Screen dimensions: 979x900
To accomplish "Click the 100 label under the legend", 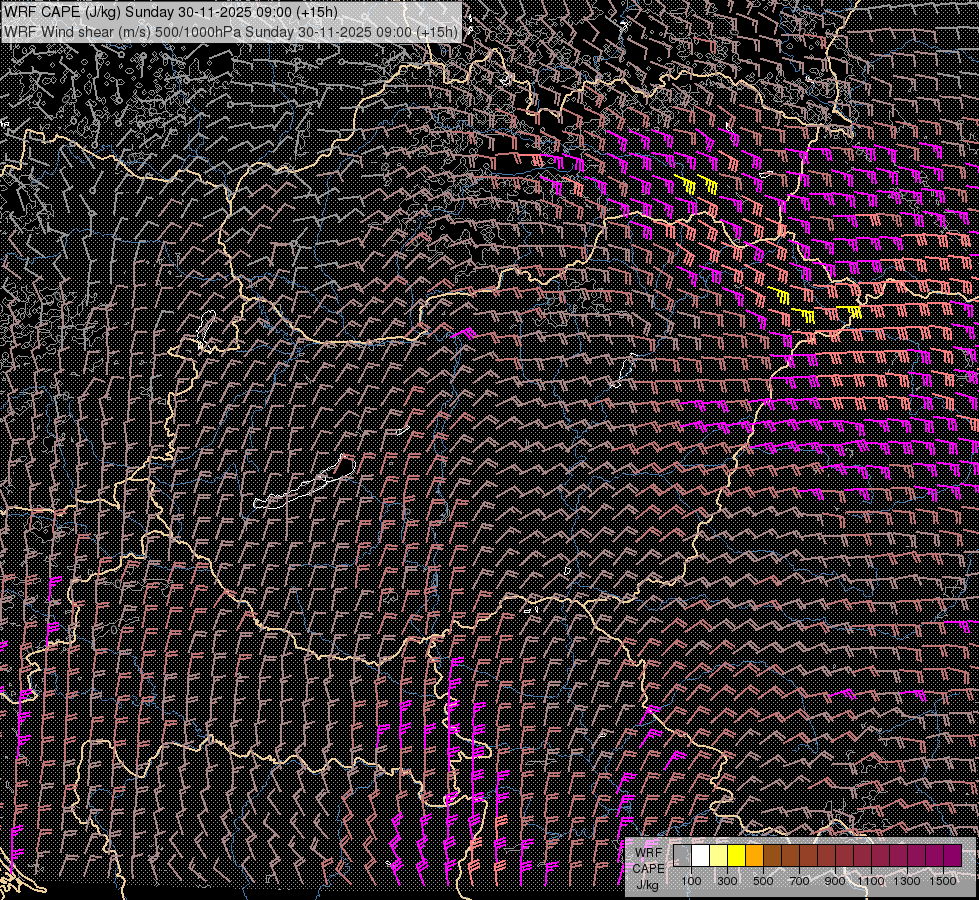I will [691, 881].
